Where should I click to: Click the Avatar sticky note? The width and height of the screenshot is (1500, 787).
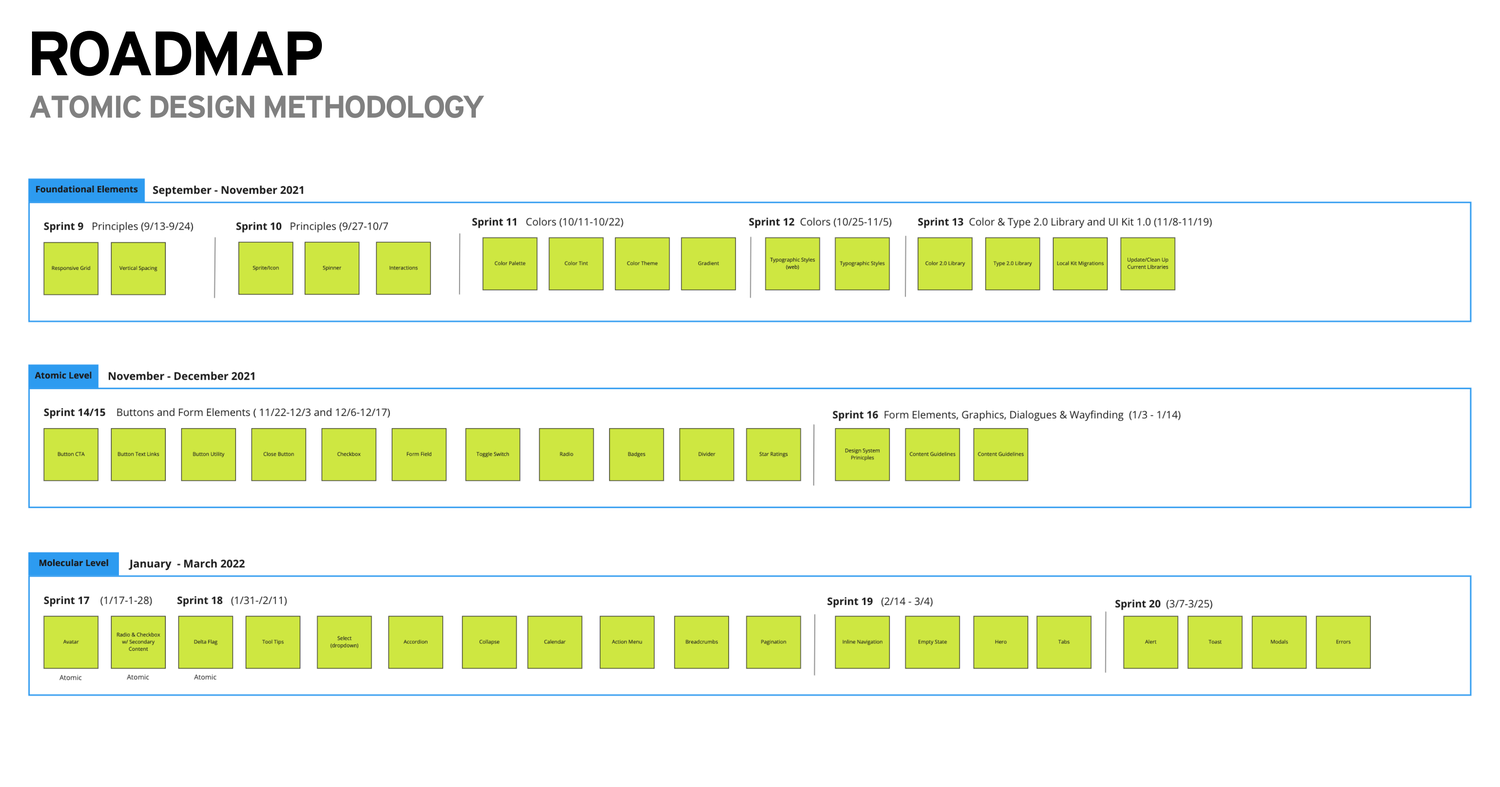point(71,642)
